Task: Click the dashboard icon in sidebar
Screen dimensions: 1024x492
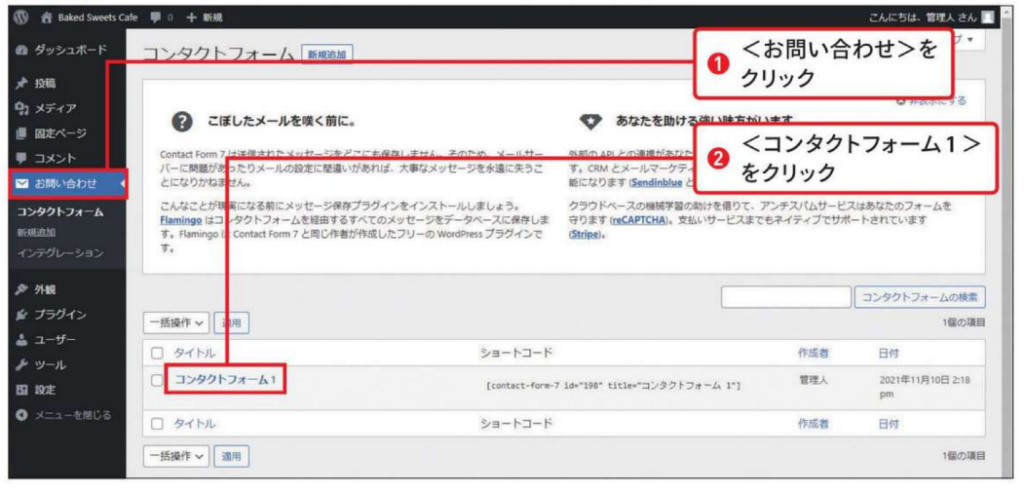Action: (x=22, y=49)
